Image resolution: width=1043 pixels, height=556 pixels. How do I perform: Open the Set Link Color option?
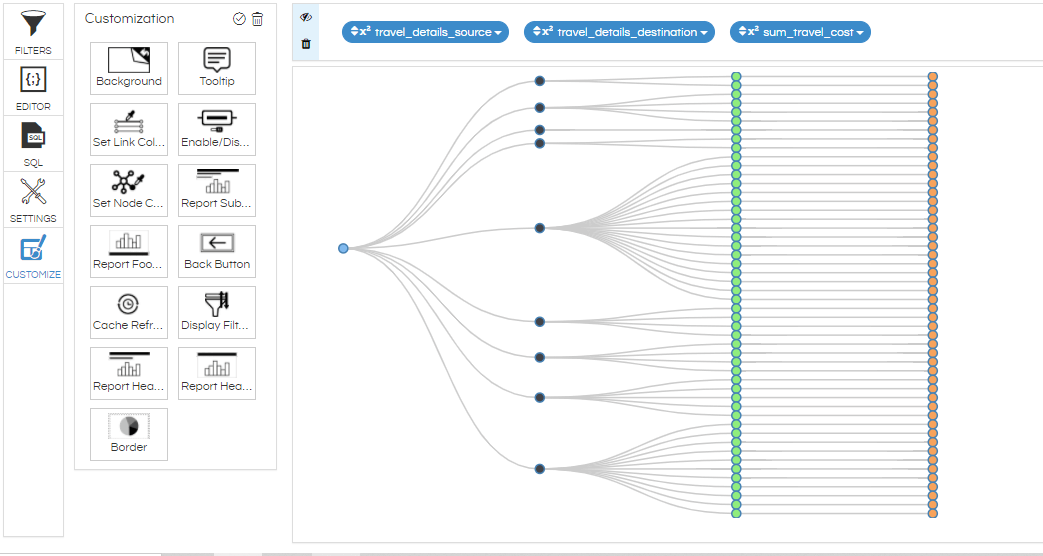[x=129, y=130]
